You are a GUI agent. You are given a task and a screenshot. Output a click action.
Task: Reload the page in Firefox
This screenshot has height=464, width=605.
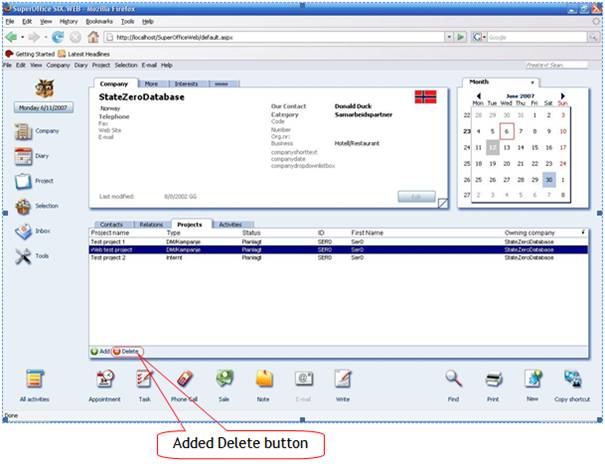pyautogui.click(x=58, y=37)
